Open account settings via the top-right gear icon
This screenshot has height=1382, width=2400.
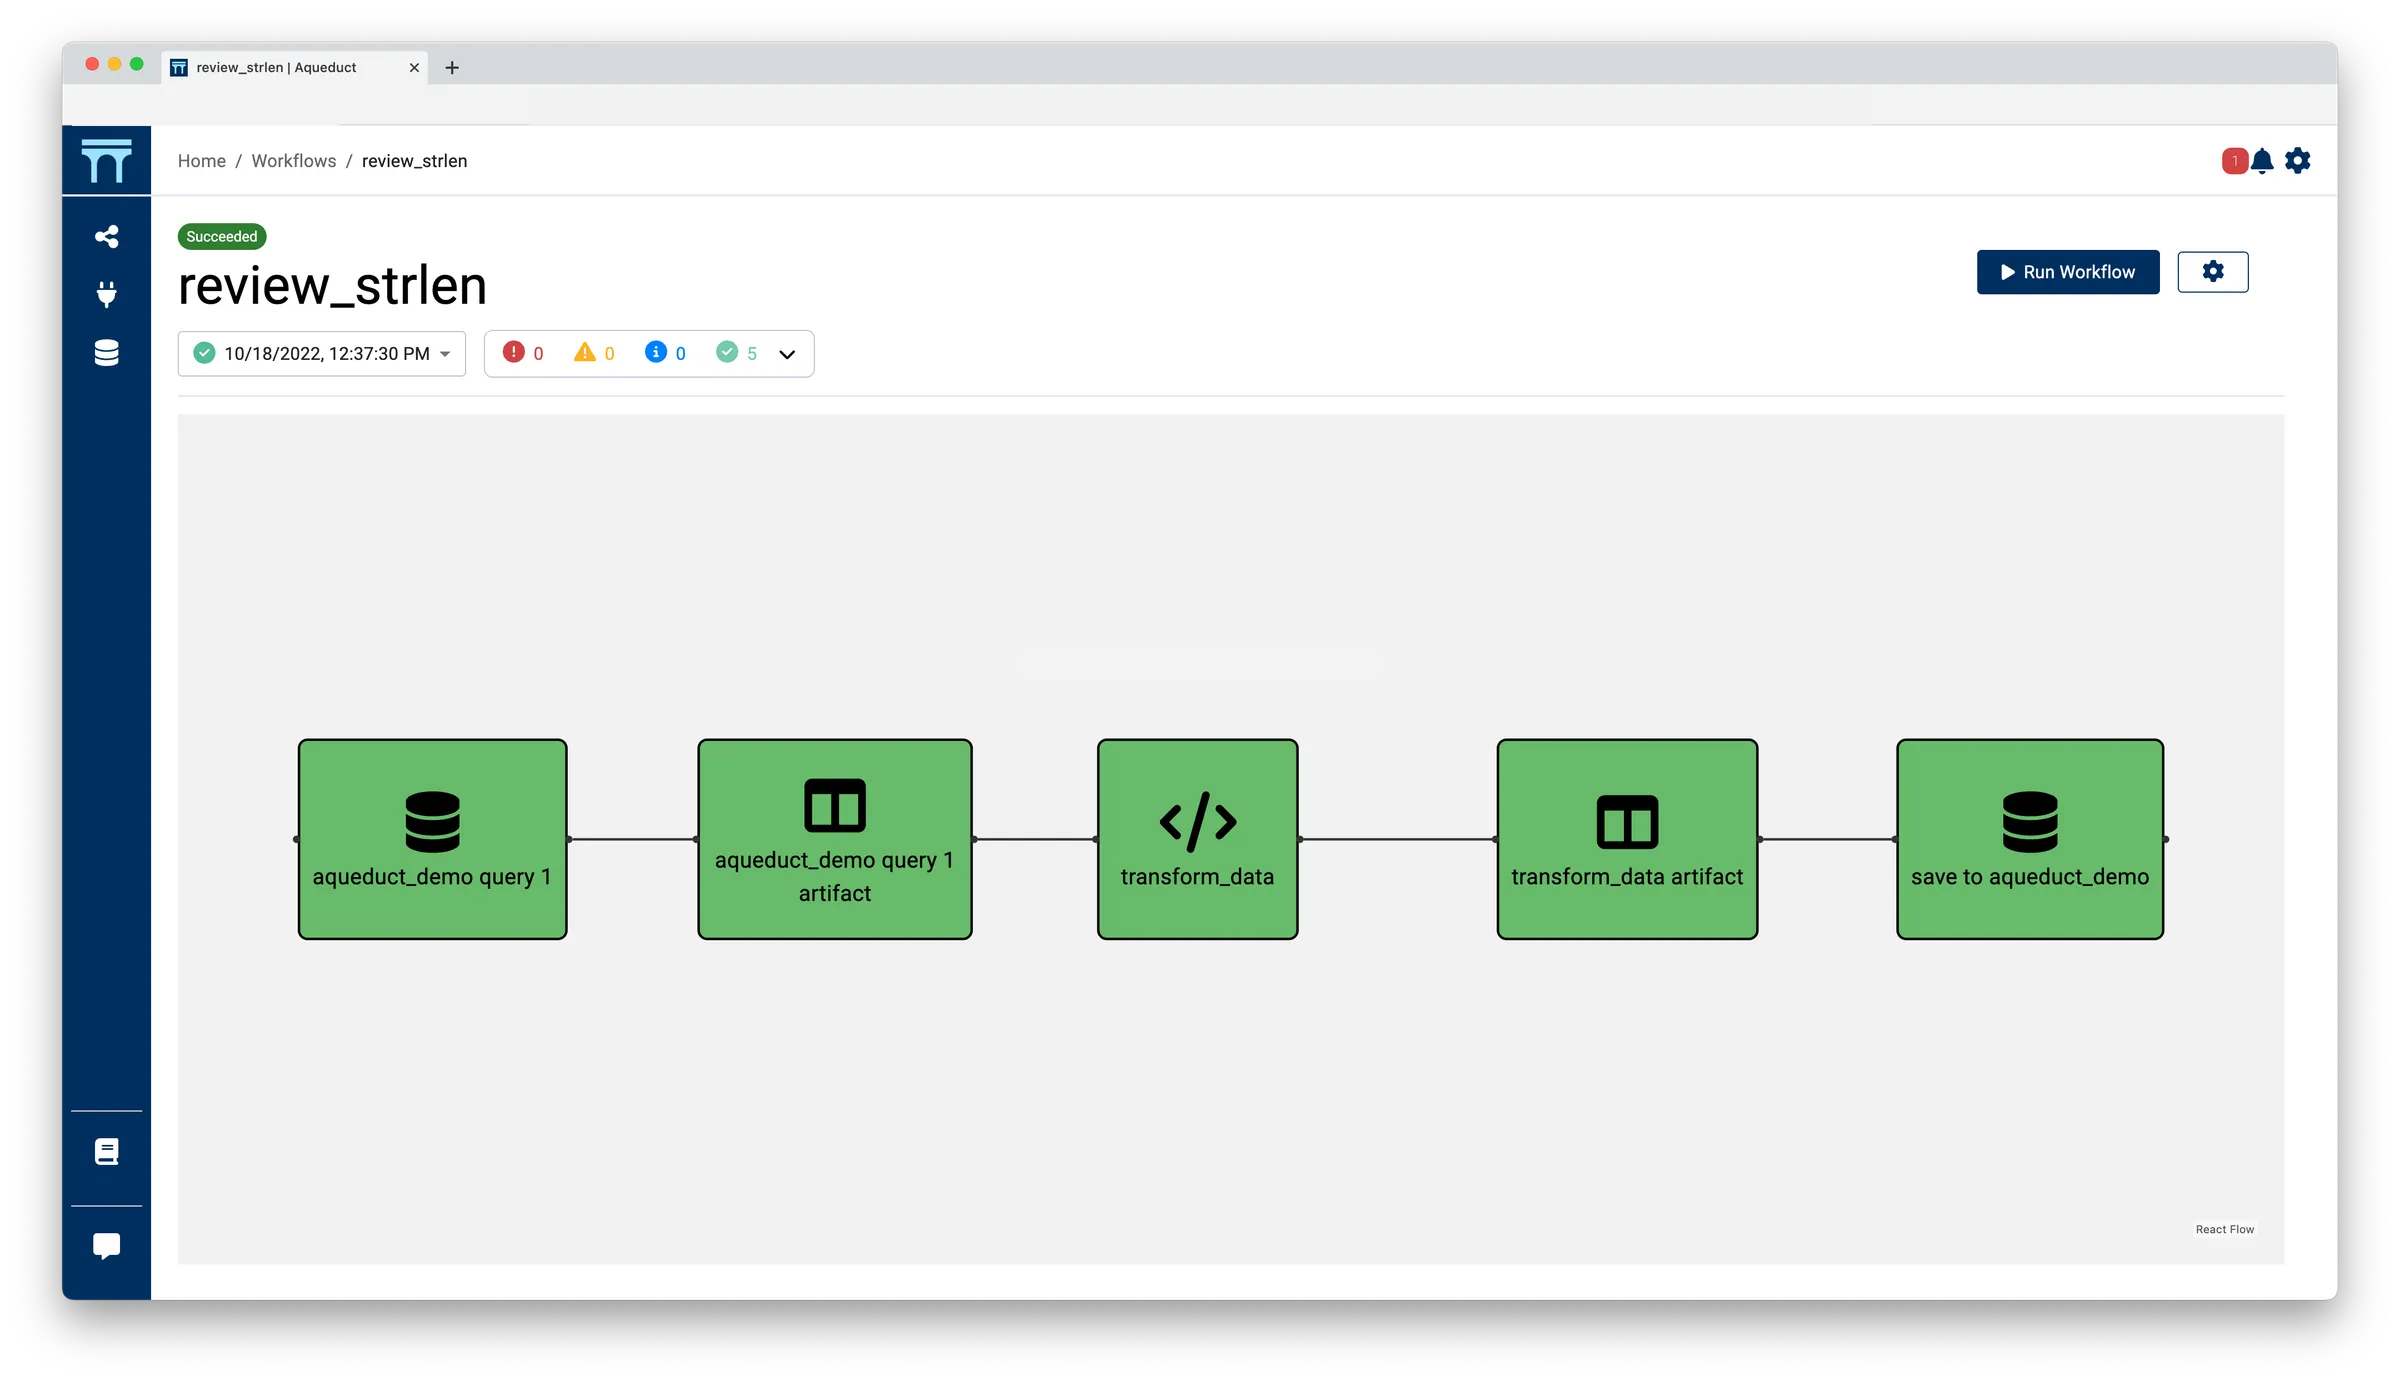pyautogui.click(x=2298, y=160)
